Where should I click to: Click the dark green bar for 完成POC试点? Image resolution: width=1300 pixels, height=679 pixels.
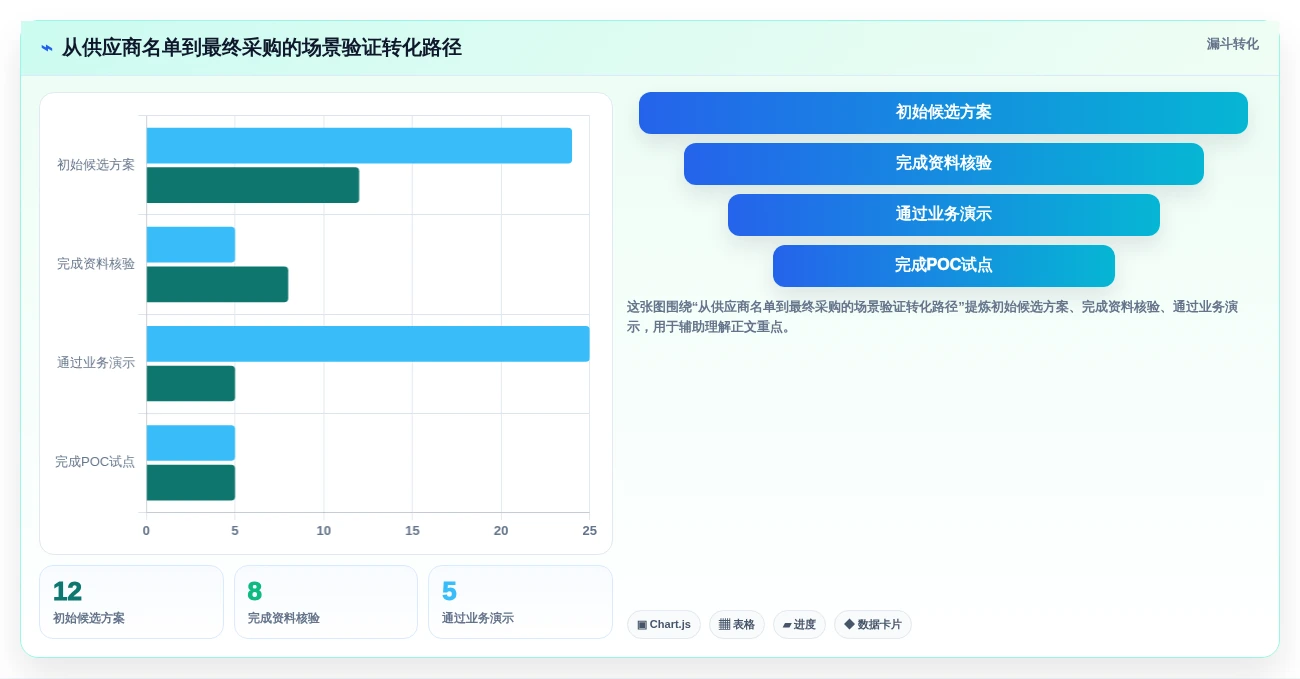pos(191,482)
